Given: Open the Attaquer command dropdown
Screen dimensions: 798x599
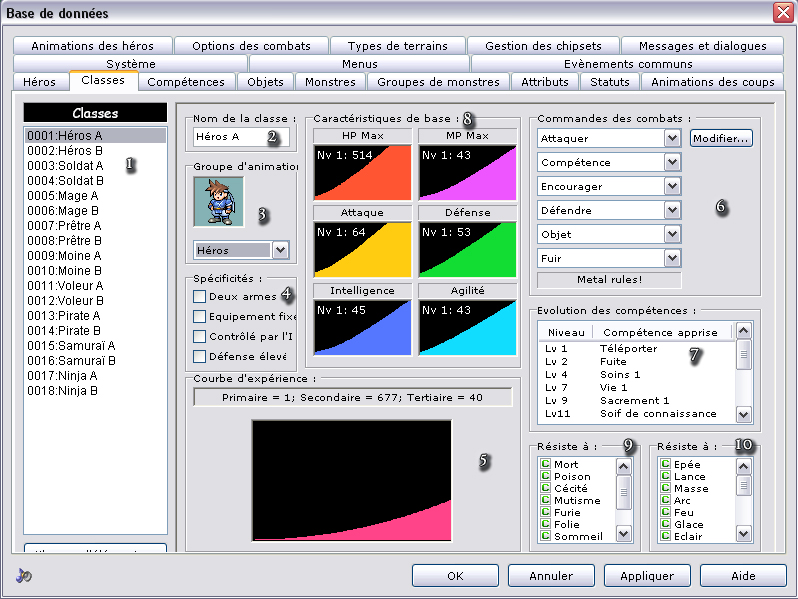Looking at the screenshot, I should click(672, 138).
